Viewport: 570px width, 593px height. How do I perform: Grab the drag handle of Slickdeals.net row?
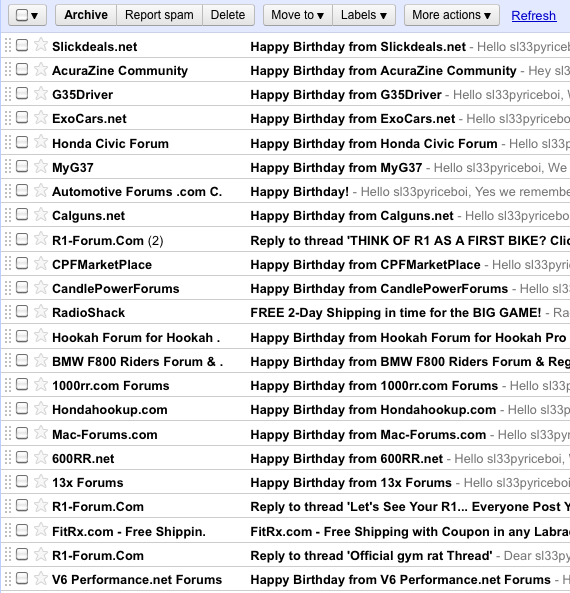coord(8,45)
